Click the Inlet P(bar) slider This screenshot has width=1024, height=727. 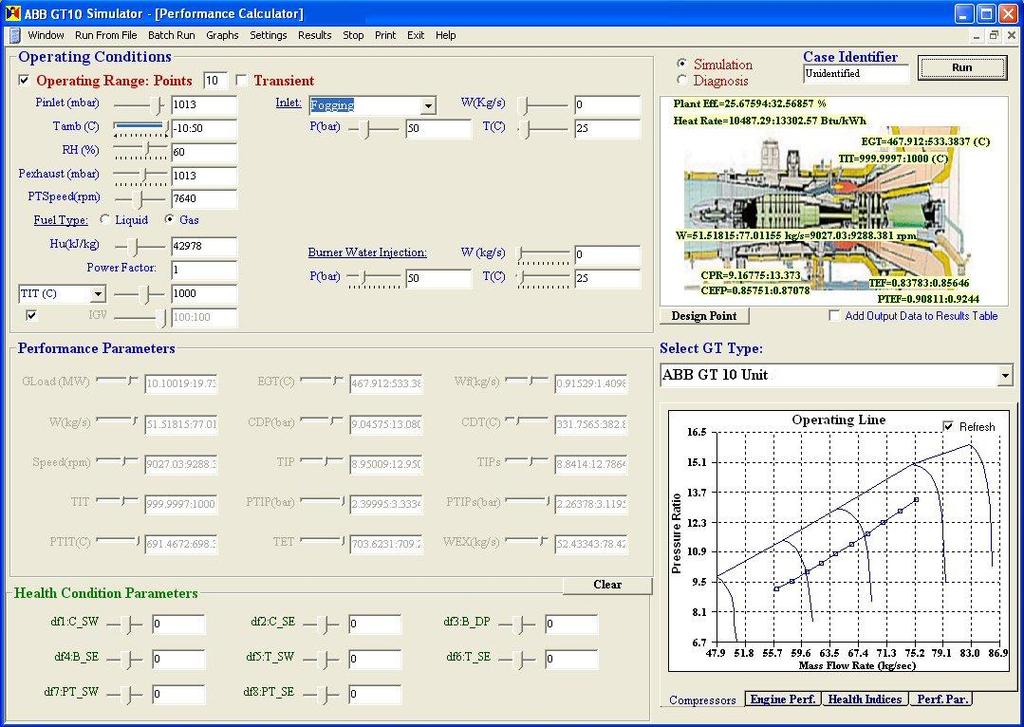pyautogui.click(x=373, y=128)
